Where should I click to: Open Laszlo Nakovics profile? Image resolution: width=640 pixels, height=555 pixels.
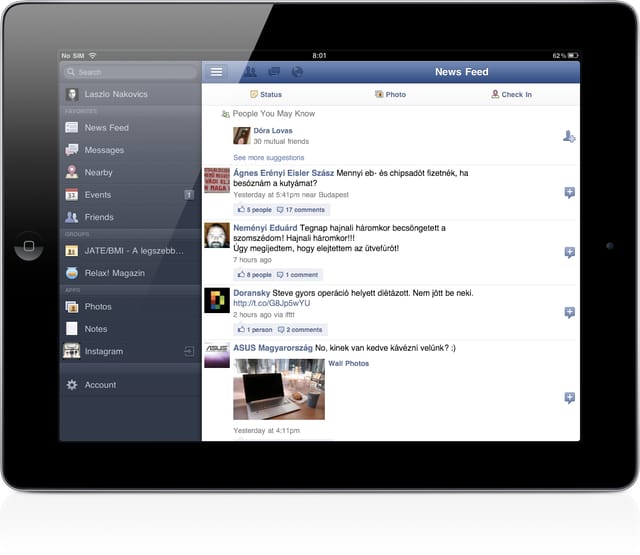click(x=131, y=94)
